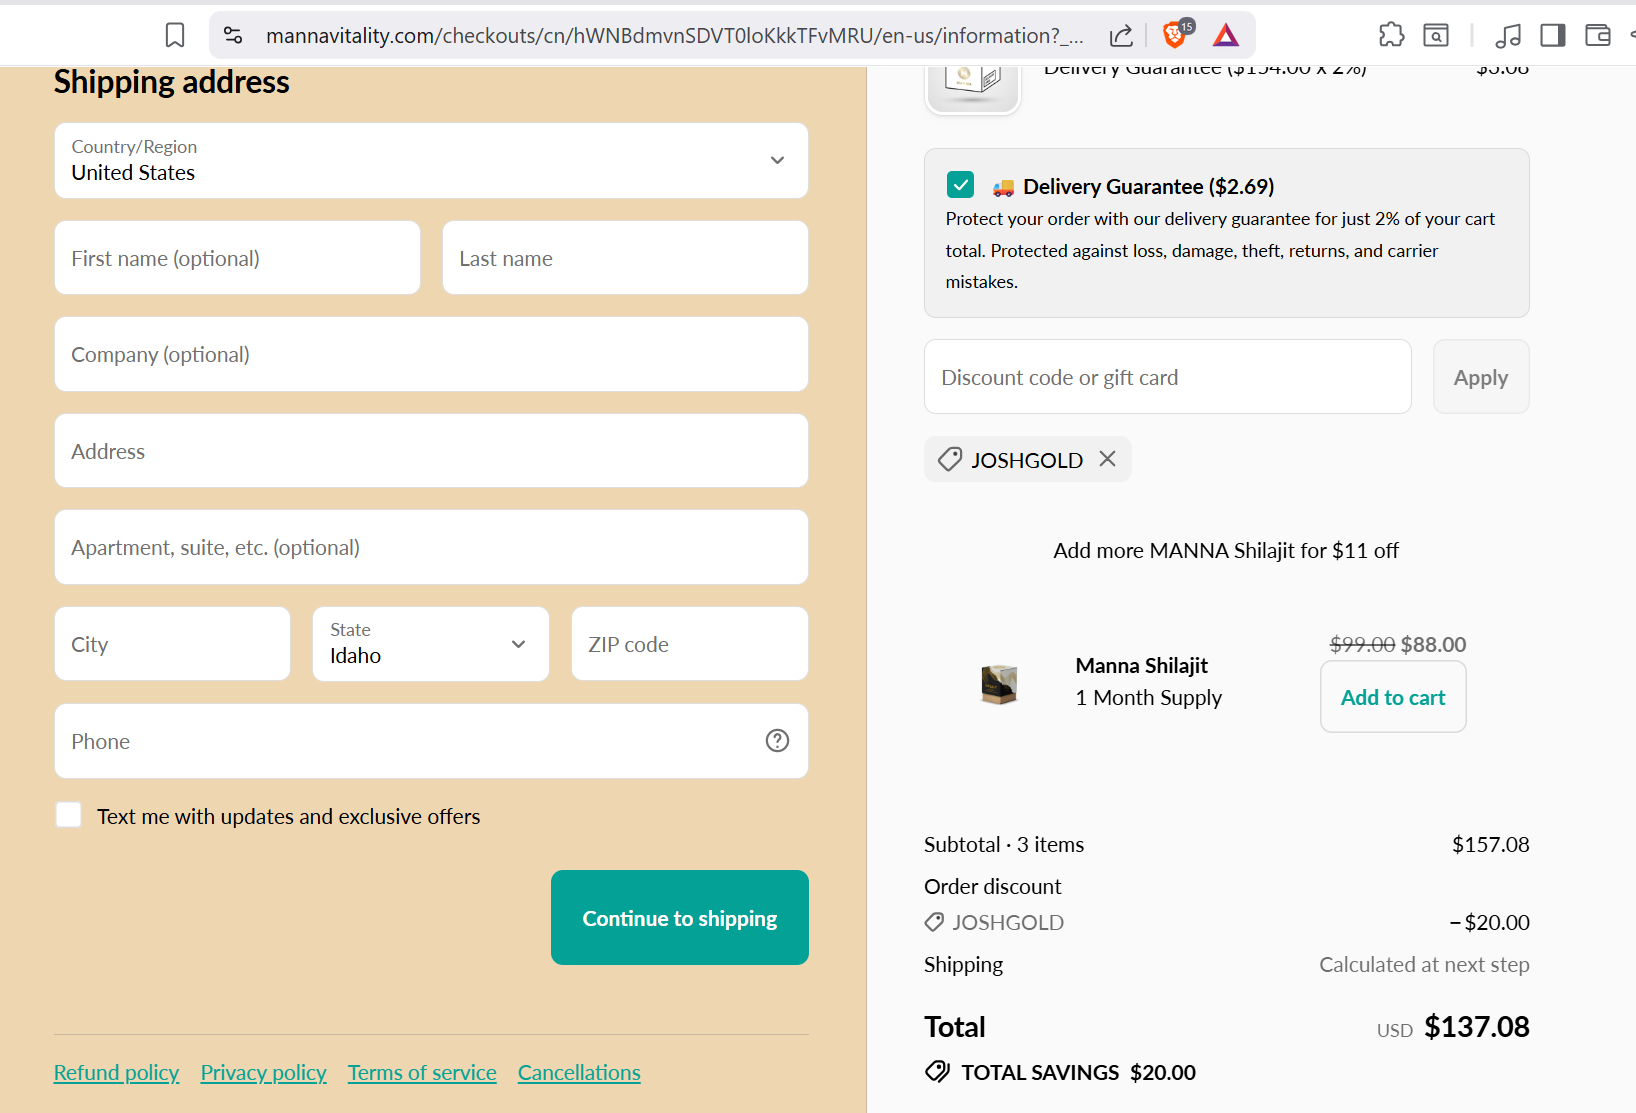Click the Delivery Guarantee product image at top

972,89
